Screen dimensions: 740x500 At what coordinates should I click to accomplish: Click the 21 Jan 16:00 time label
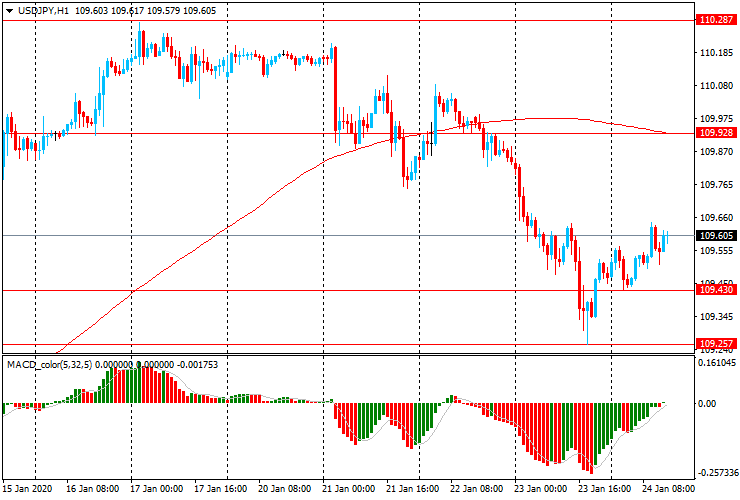click(412, 489)
